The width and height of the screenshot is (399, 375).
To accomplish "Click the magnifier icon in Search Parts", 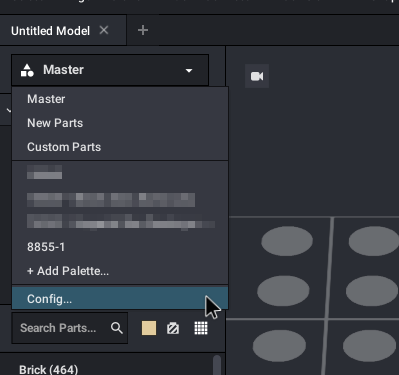I will point(117,328).
